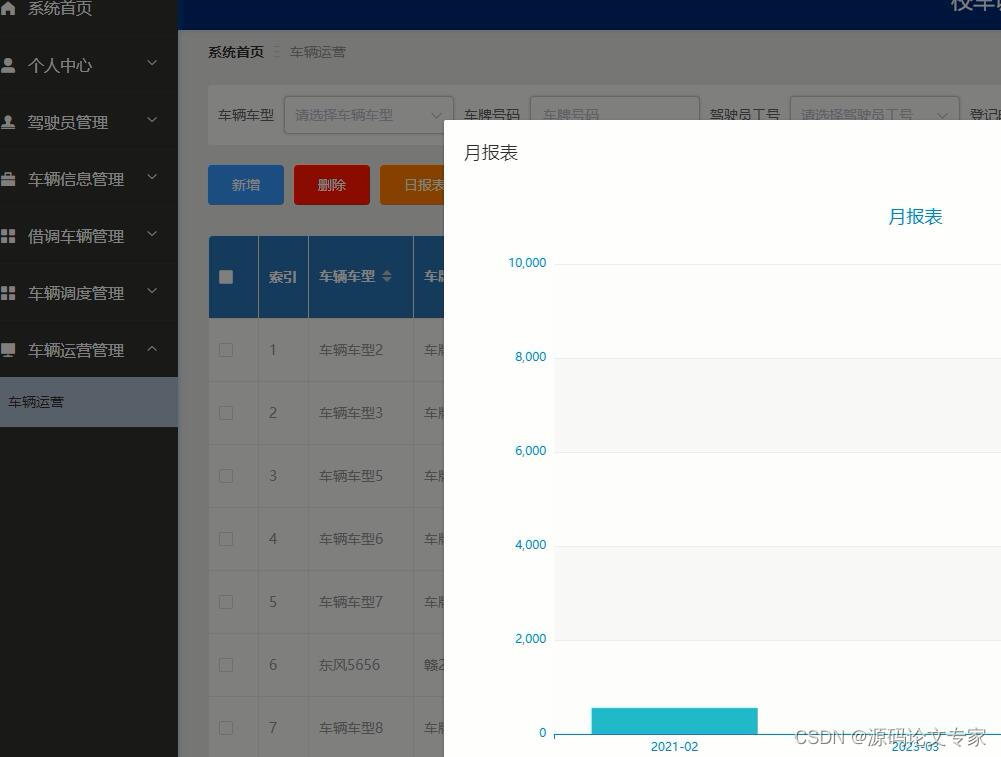
Task: Select the checkbox on the 东风5656 row
Action: pyautogui.click(x=226, y=664)
